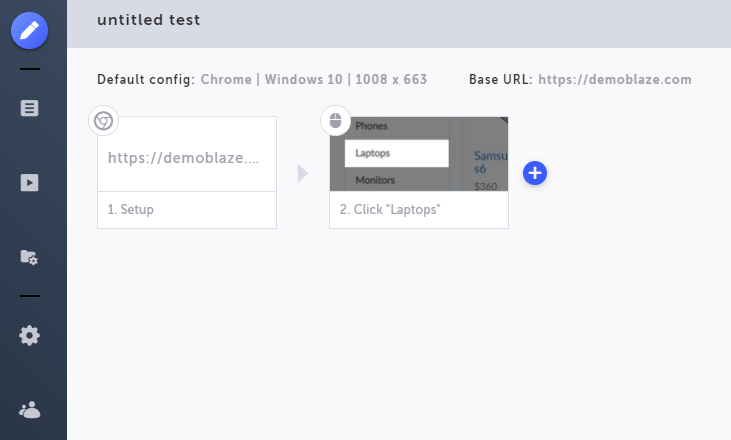Viewport: 731px width, 440px height.
Task: Click the Chrome icon on Setup step
Action: (x=103, y=121)
